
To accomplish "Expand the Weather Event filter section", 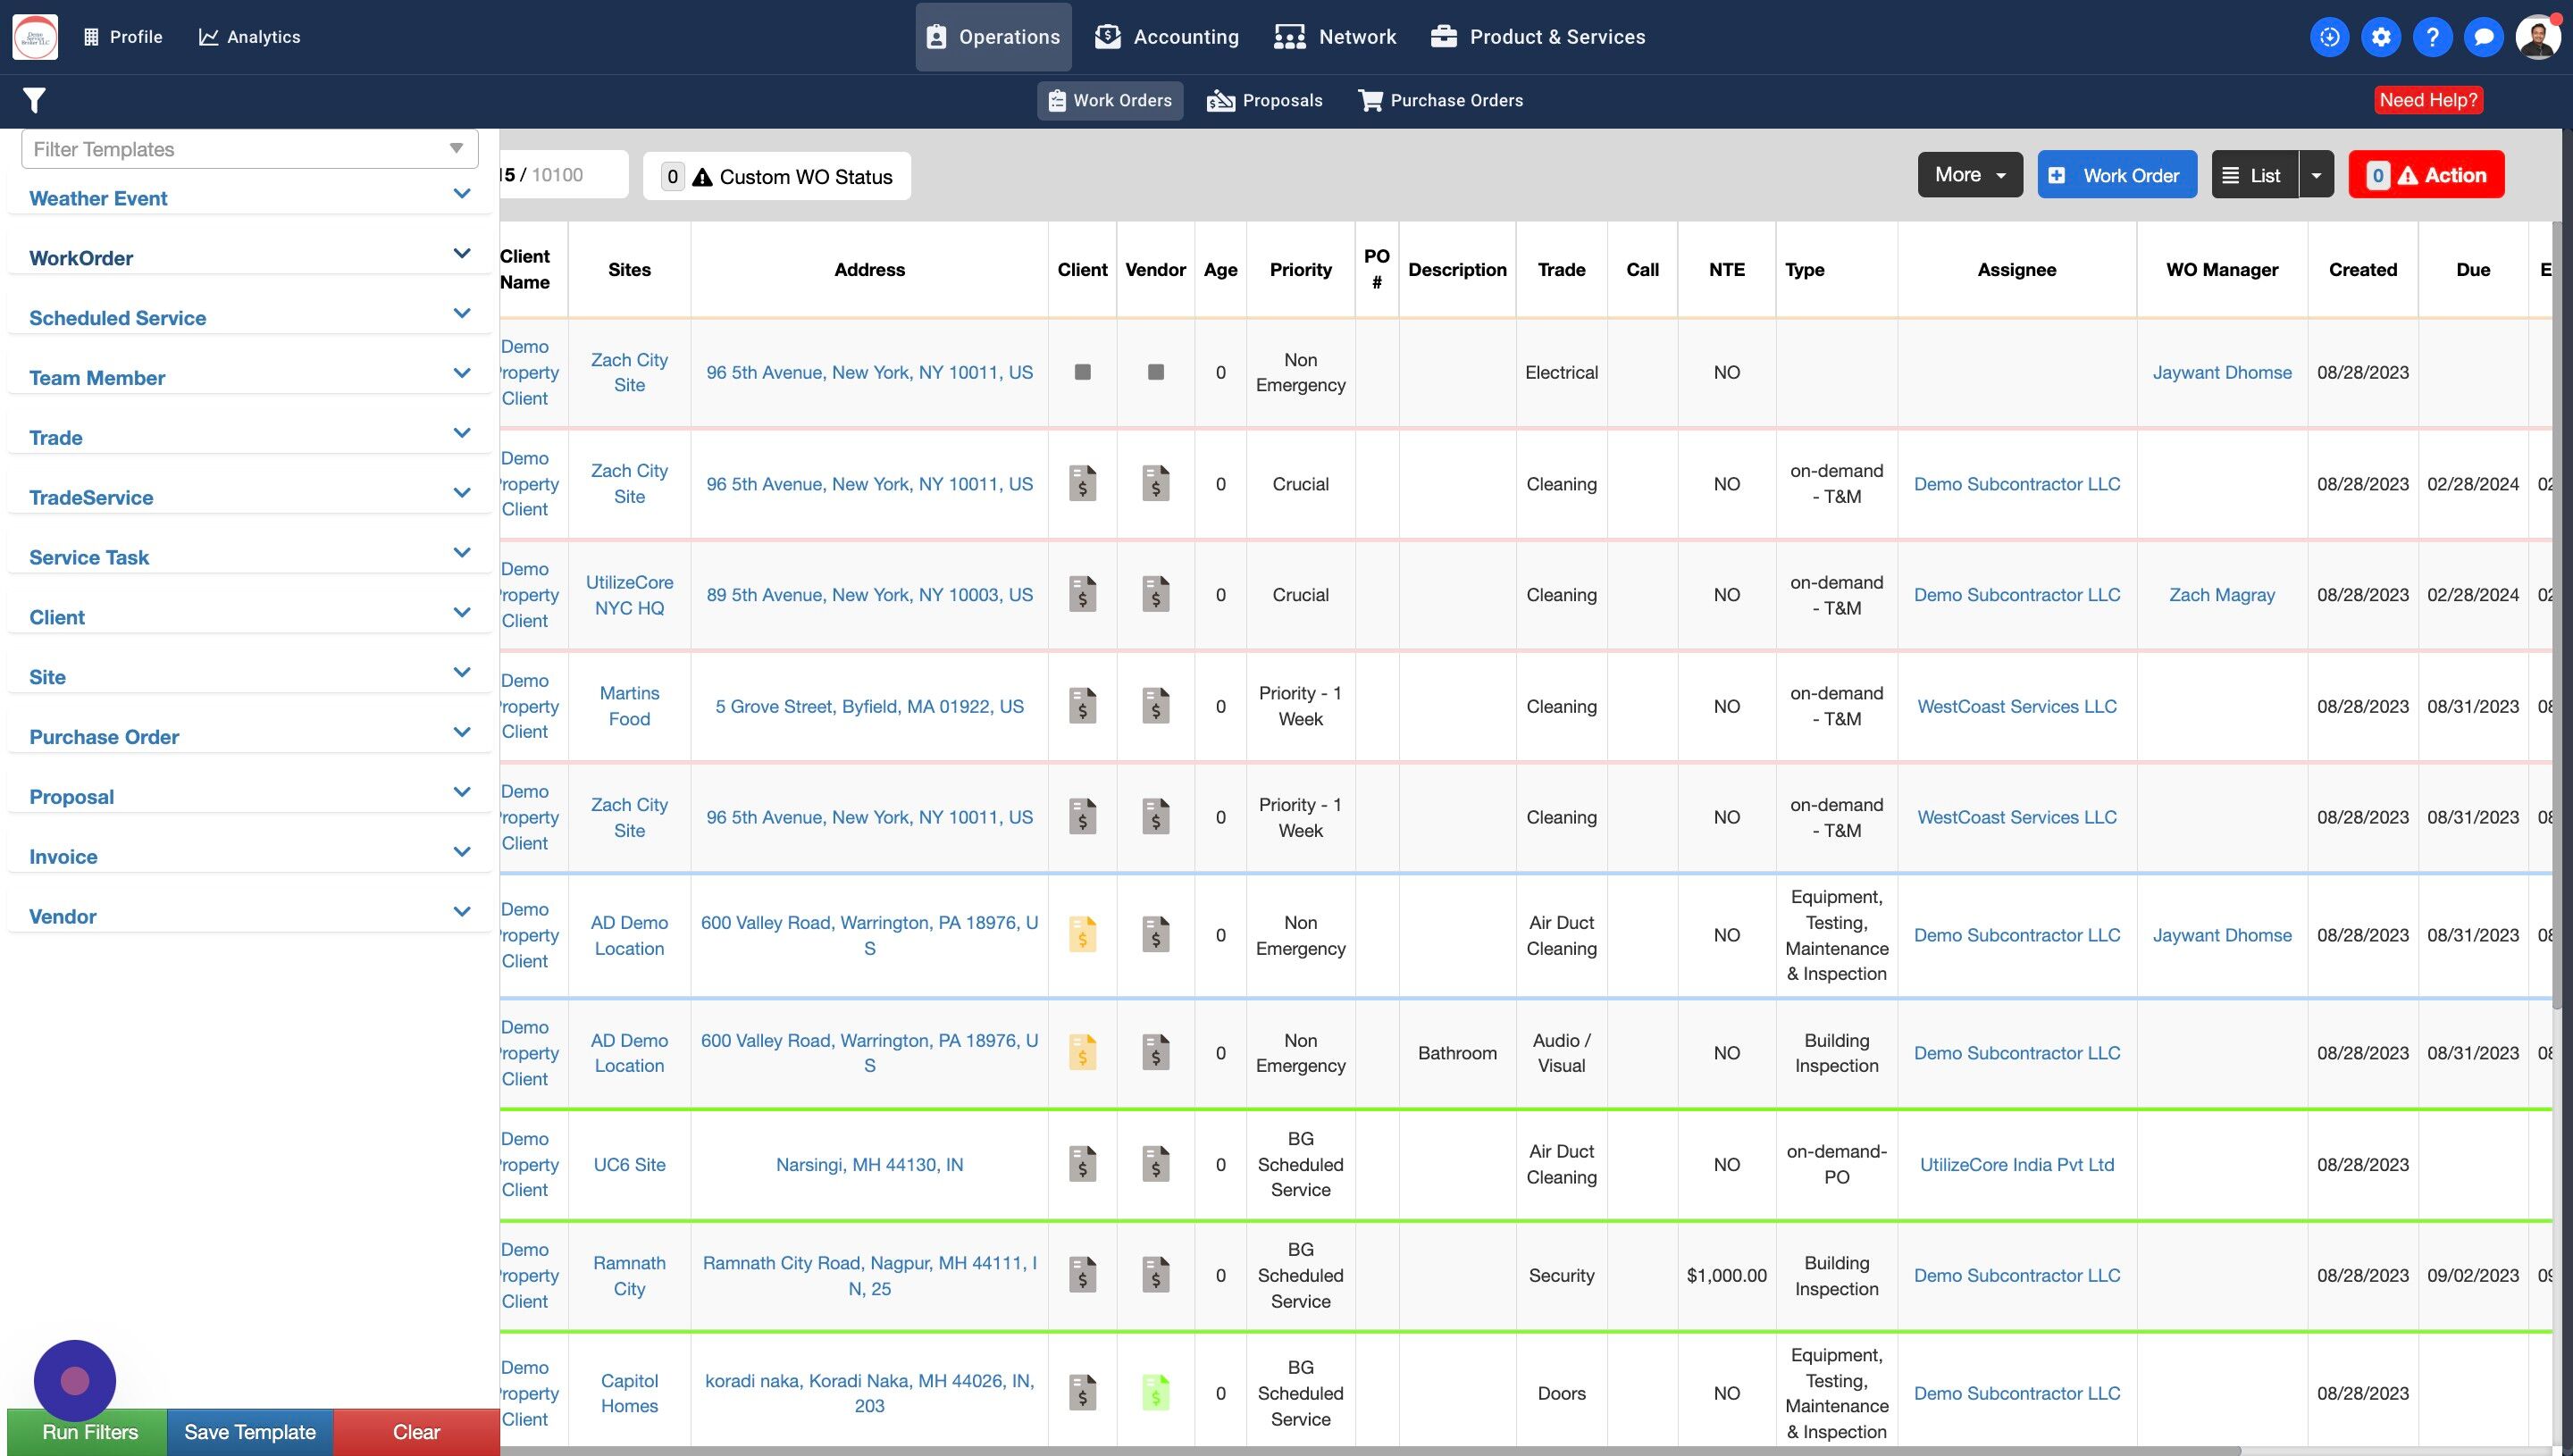I will click(461, 194).
